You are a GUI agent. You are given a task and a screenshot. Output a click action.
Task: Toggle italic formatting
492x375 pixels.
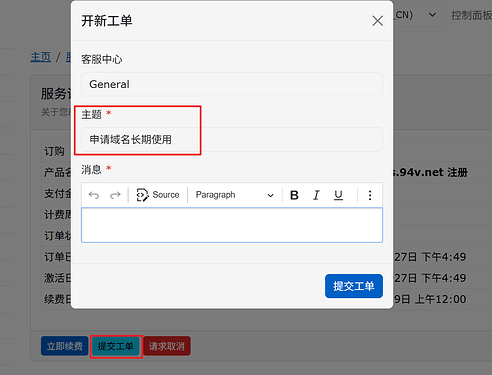pyautogui.click(x=316, y=195)
